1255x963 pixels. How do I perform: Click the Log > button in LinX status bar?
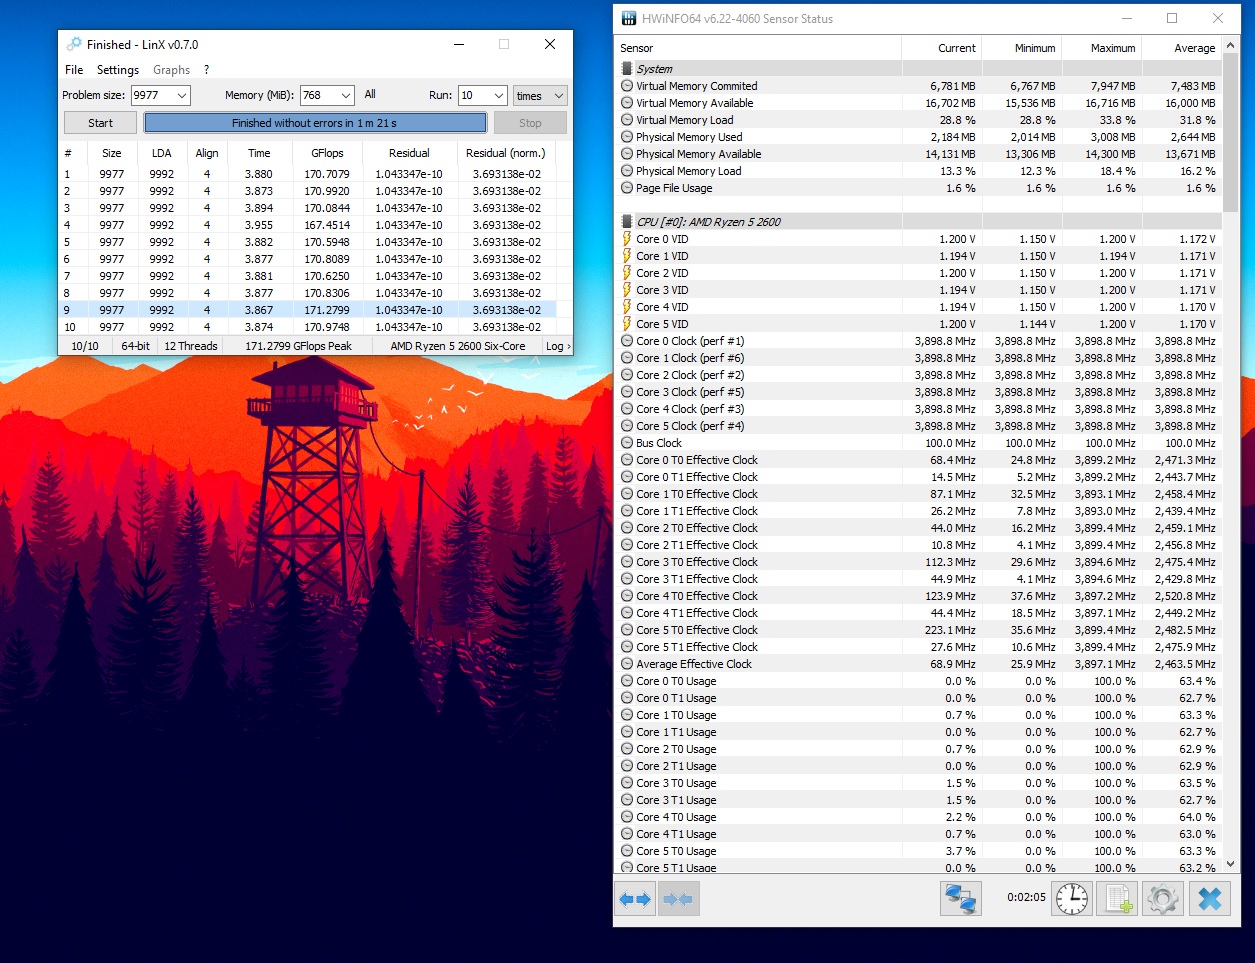pyautogui.click(x=558, y=346)
